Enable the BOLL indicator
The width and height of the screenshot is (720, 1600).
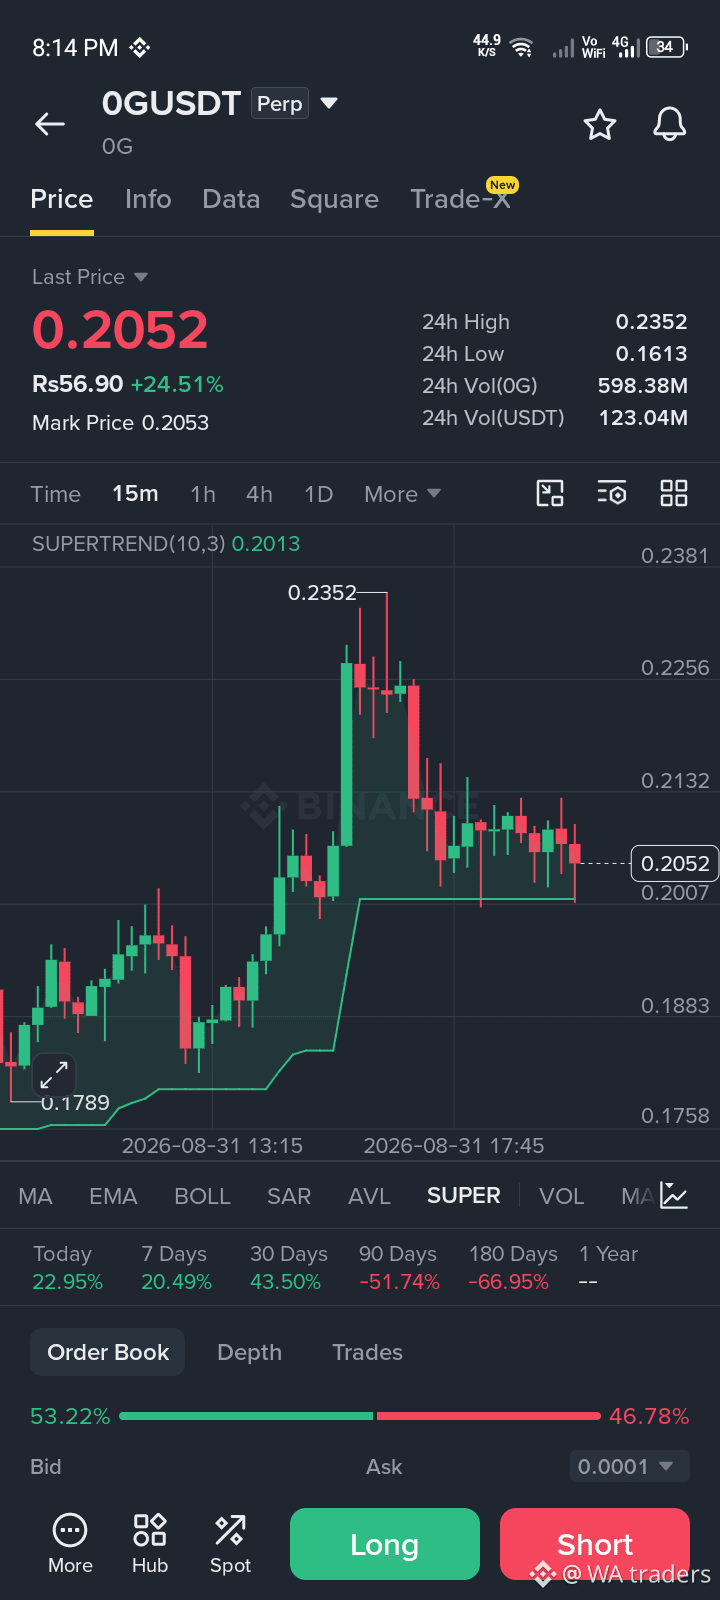(202, 1196)
